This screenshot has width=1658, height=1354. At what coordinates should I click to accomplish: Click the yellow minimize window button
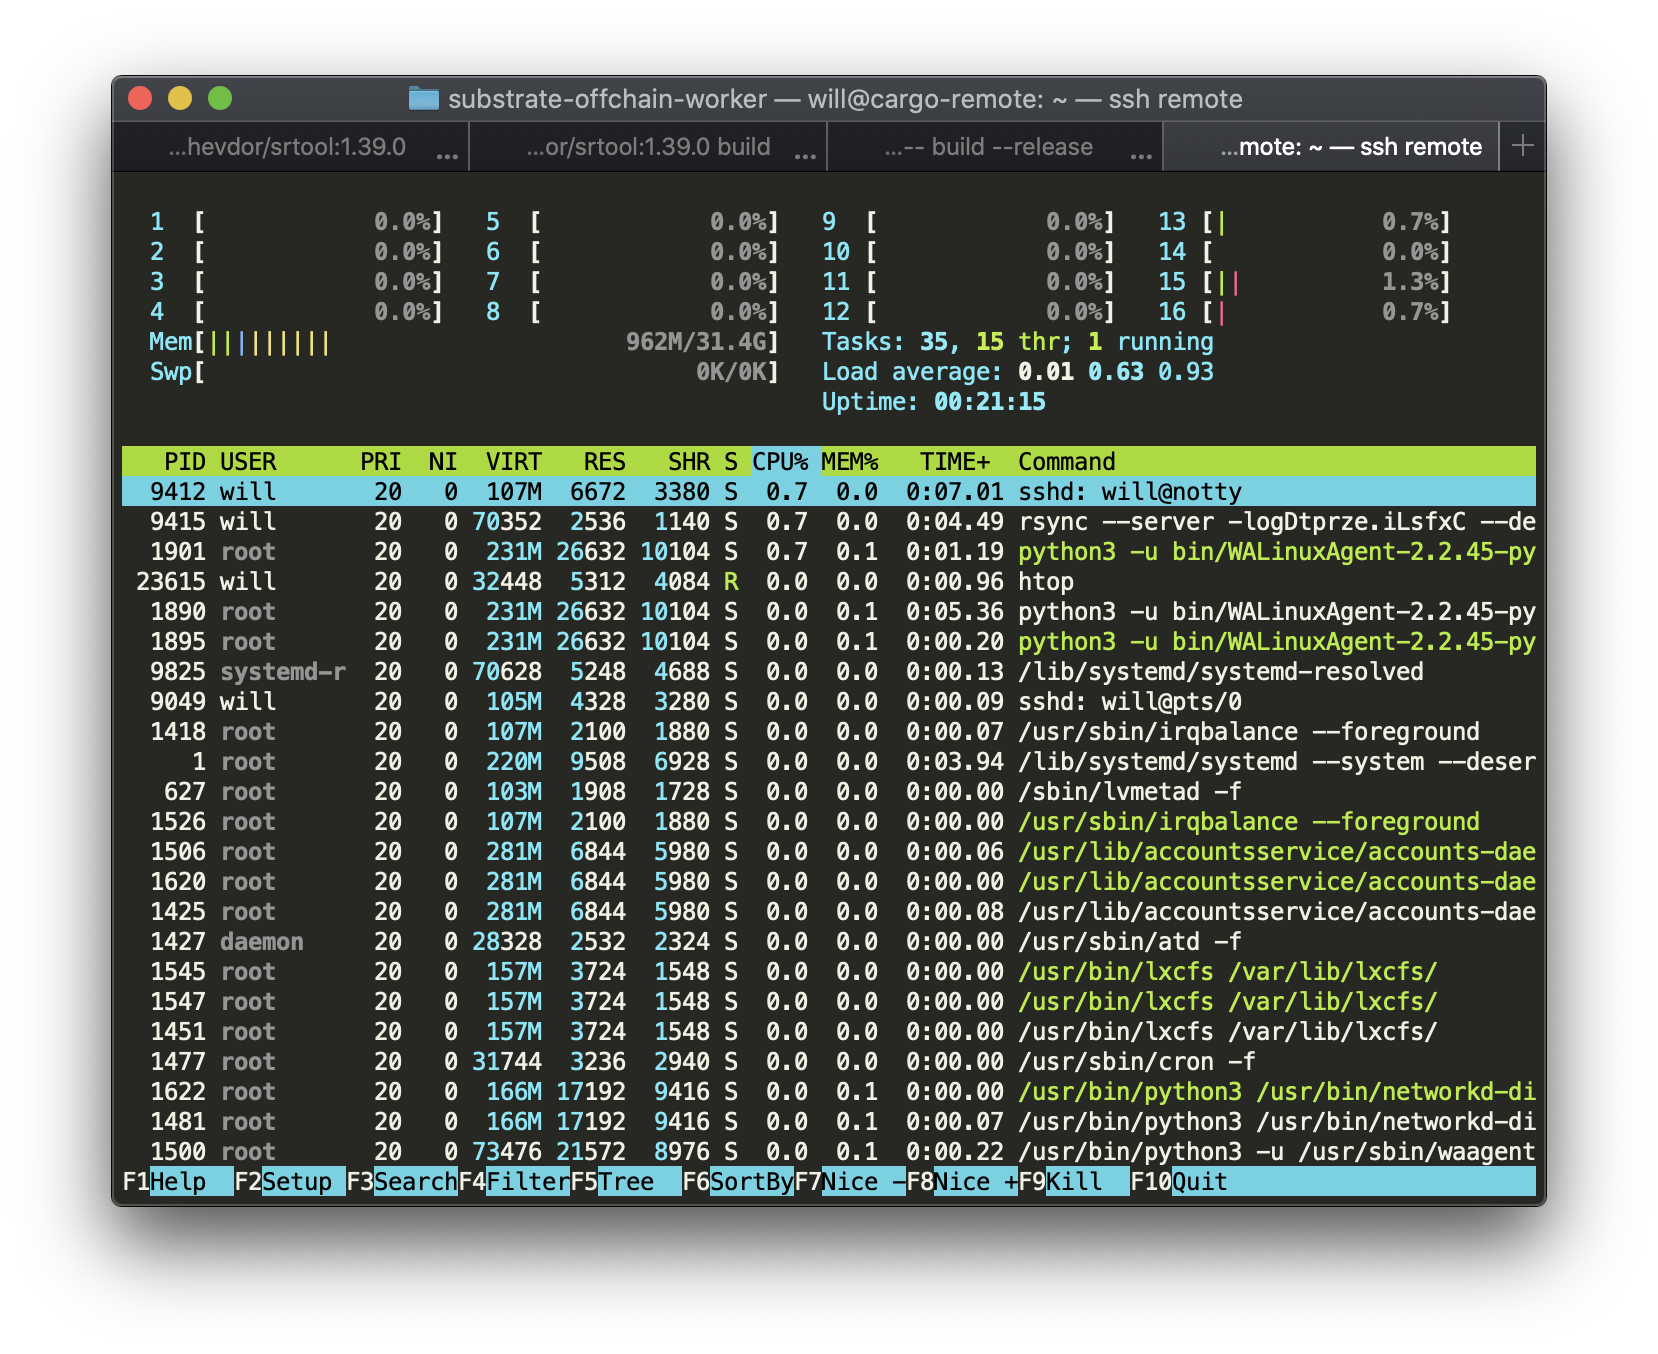(180, 98)
